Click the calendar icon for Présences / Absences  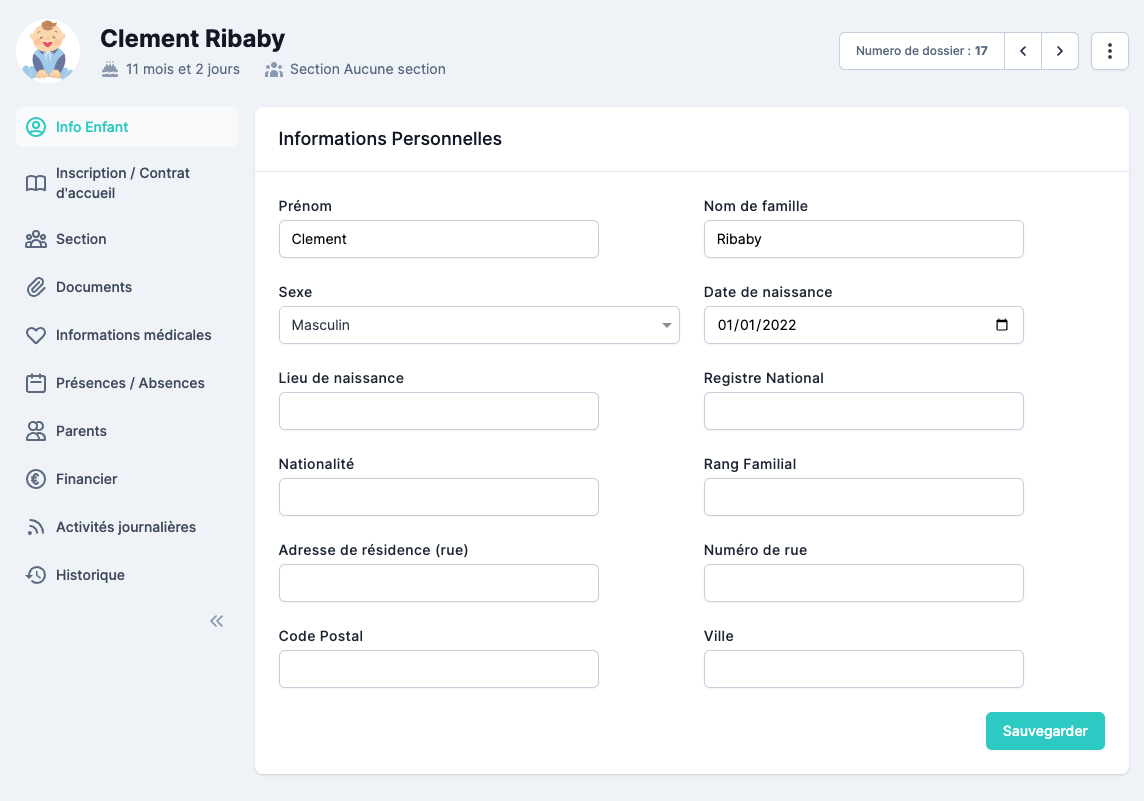tap(36, 383)
